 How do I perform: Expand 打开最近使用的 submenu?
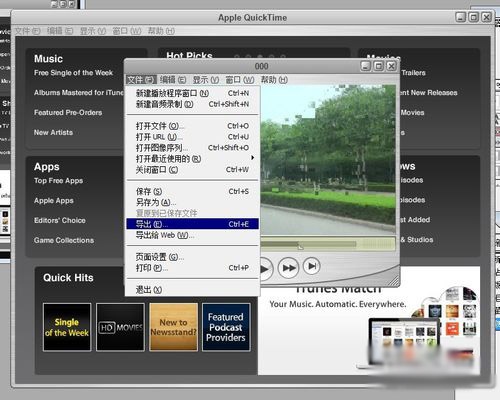click(x=192, y=159)
